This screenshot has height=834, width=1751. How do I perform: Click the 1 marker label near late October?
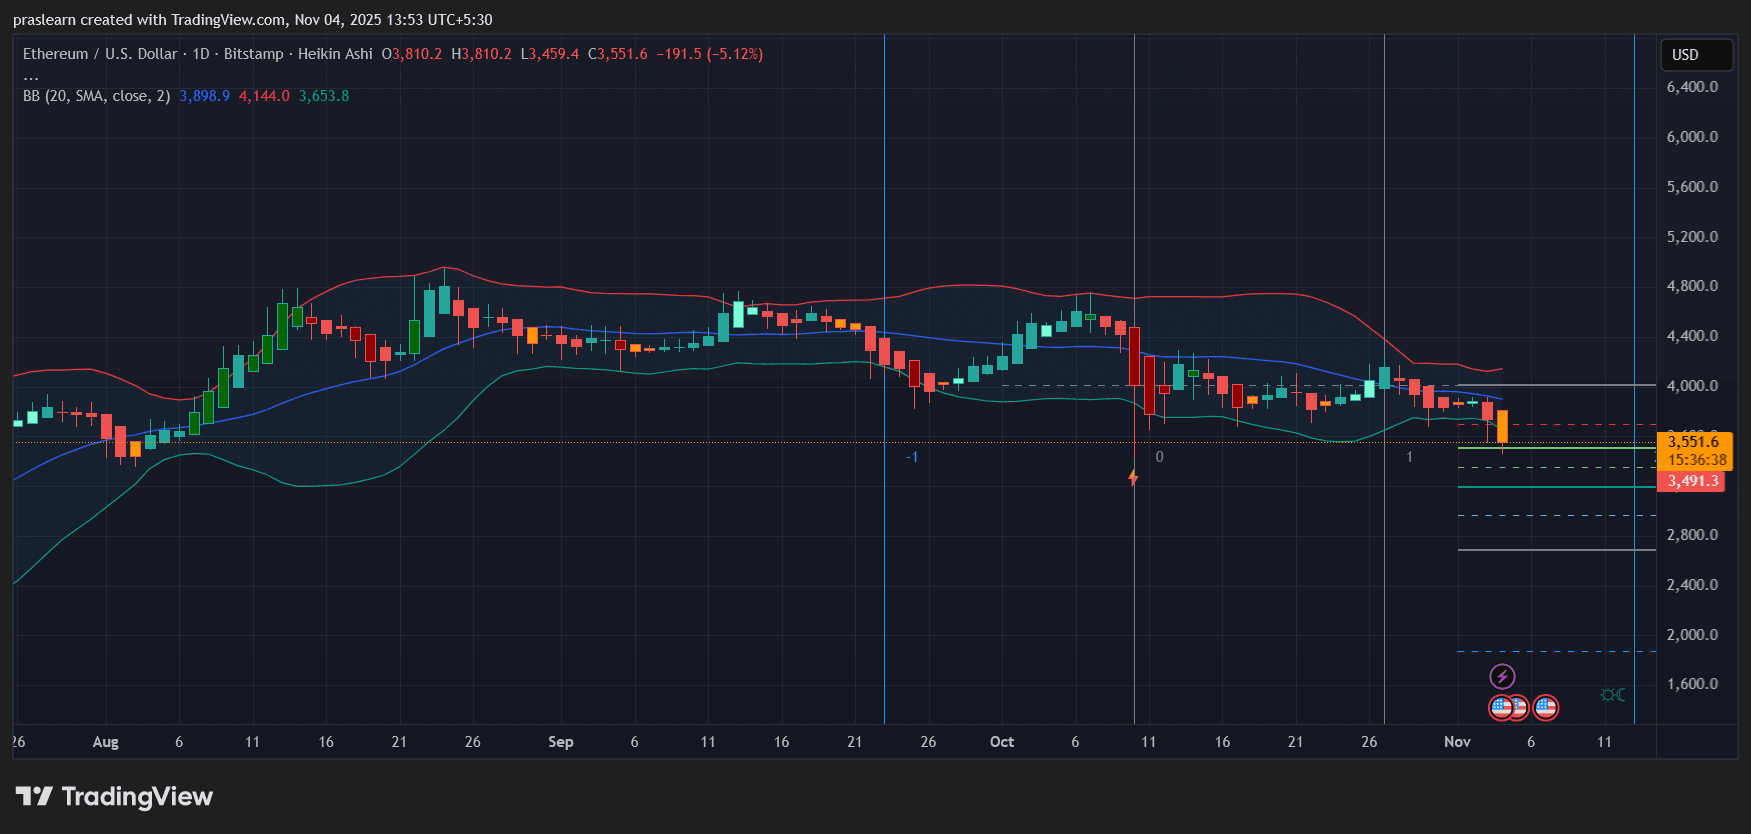click(x=1409, y=457)
